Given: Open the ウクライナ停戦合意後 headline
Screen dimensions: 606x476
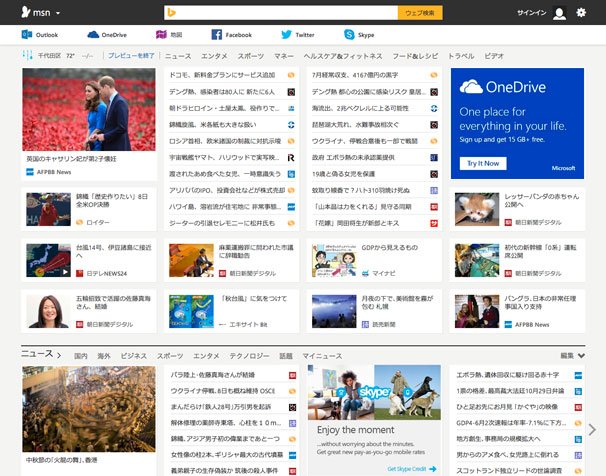Looking at the screenshot, I should click(x=365, y=141).
